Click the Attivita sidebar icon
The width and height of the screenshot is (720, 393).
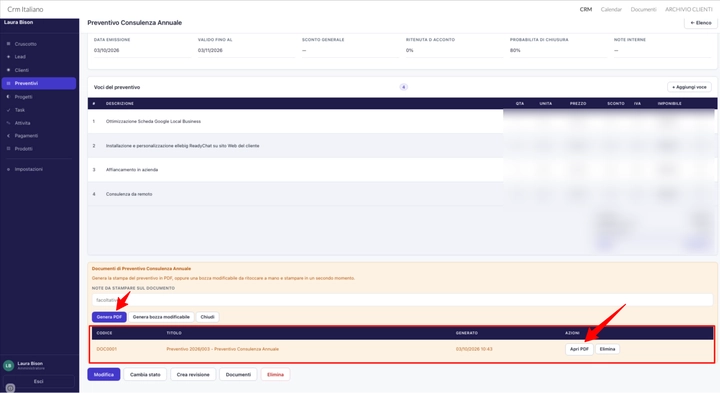pyautogui.click(x=8, y=123)
